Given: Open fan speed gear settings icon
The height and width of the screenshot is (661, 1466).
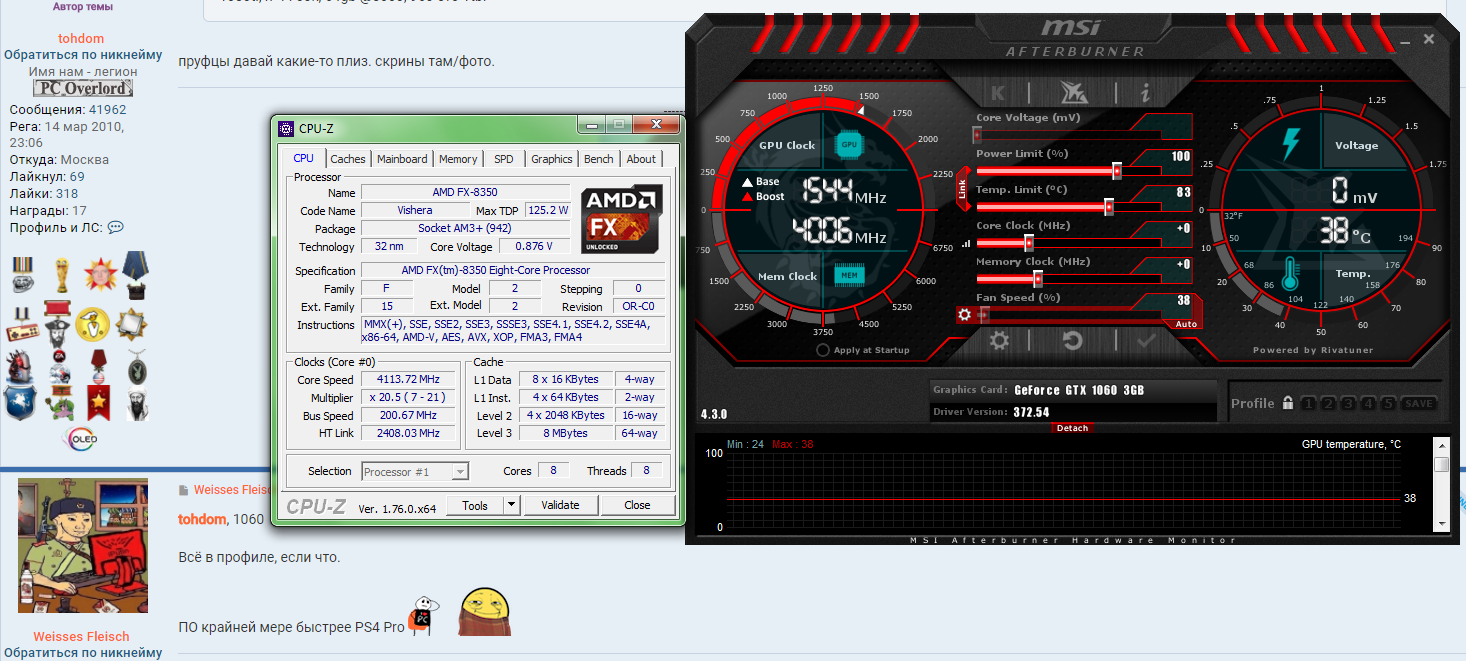Looking at the screenshot, I should pos(964,314).
